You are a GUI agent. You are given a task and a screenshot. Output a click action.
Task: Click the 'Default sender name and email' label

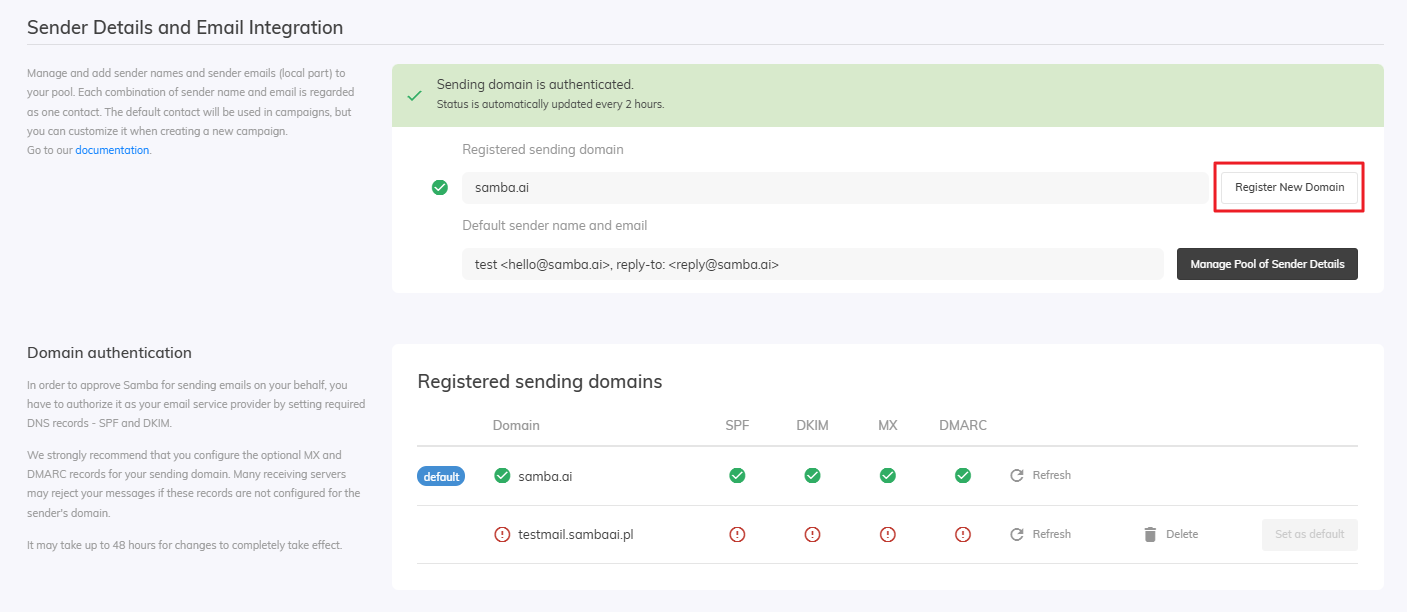click(x=555, y=225)
